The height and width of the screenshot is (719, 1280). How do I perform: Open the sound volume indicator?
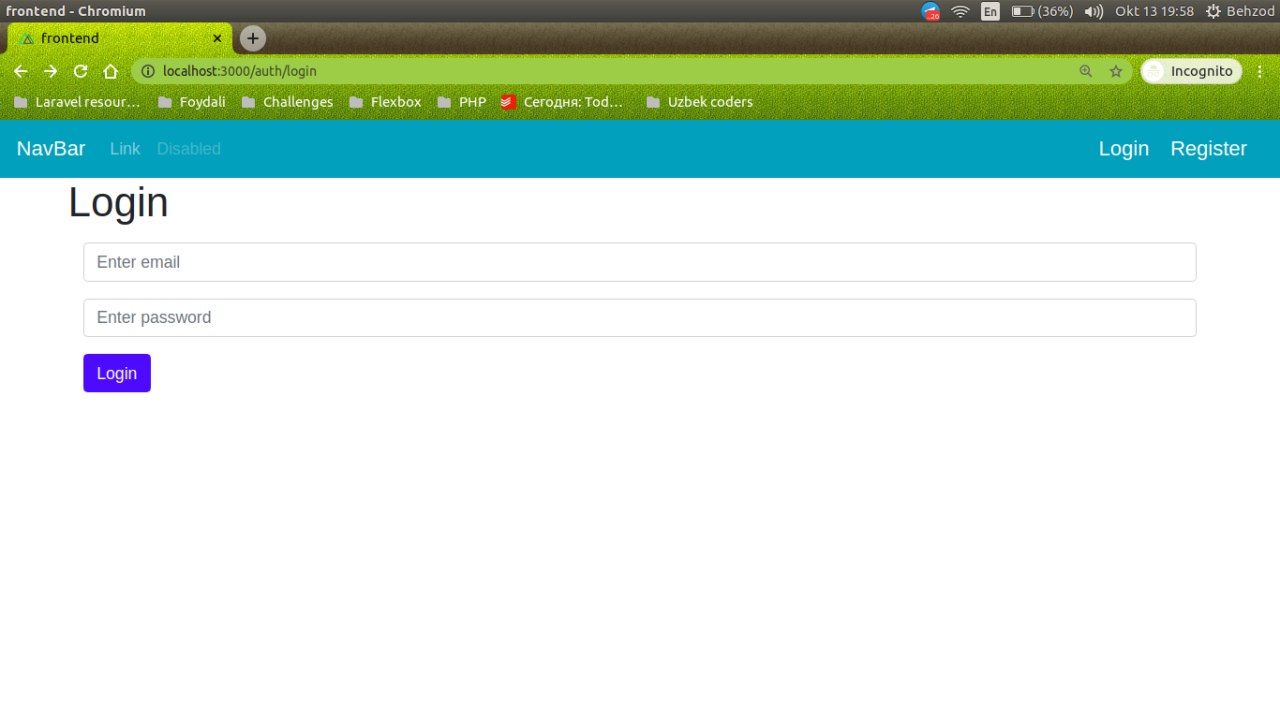(1094, 12)
